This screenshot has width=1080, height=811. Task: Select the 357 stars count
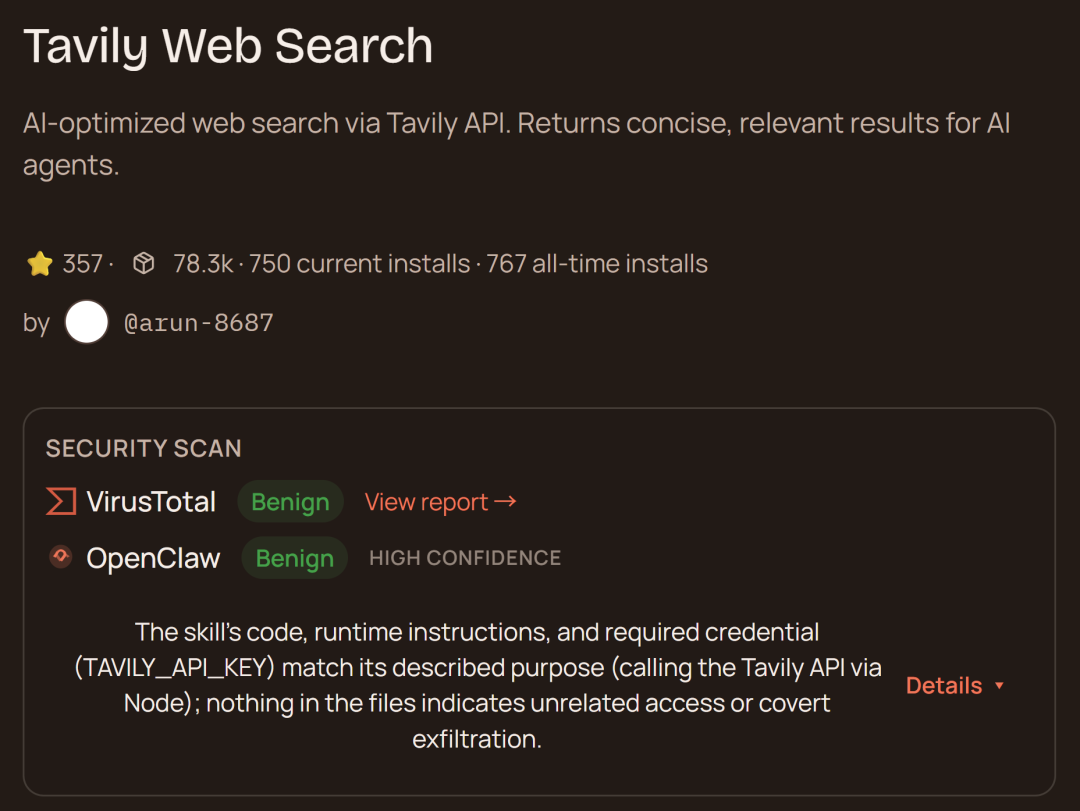pos(82,264)
